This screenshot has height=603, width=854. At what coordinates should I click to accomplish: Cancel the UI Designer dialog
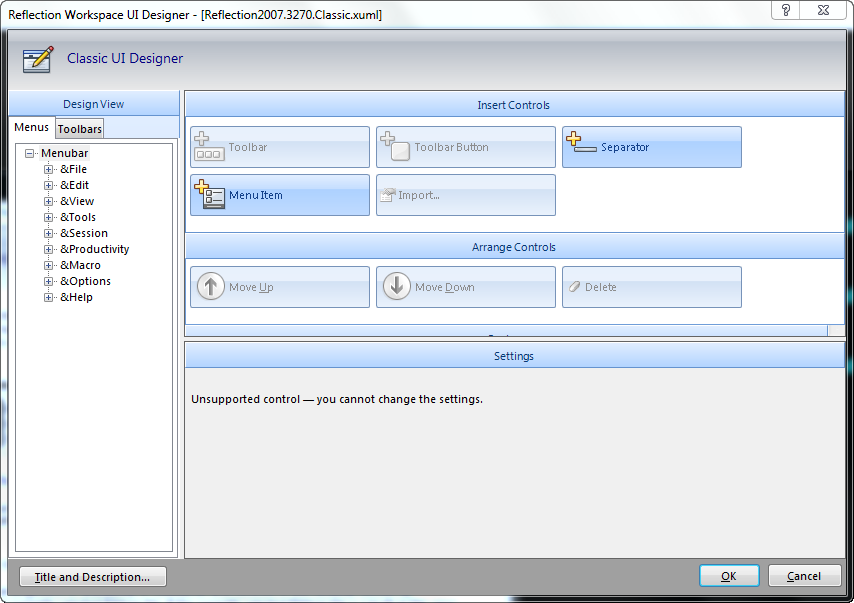tap(804, 576)
